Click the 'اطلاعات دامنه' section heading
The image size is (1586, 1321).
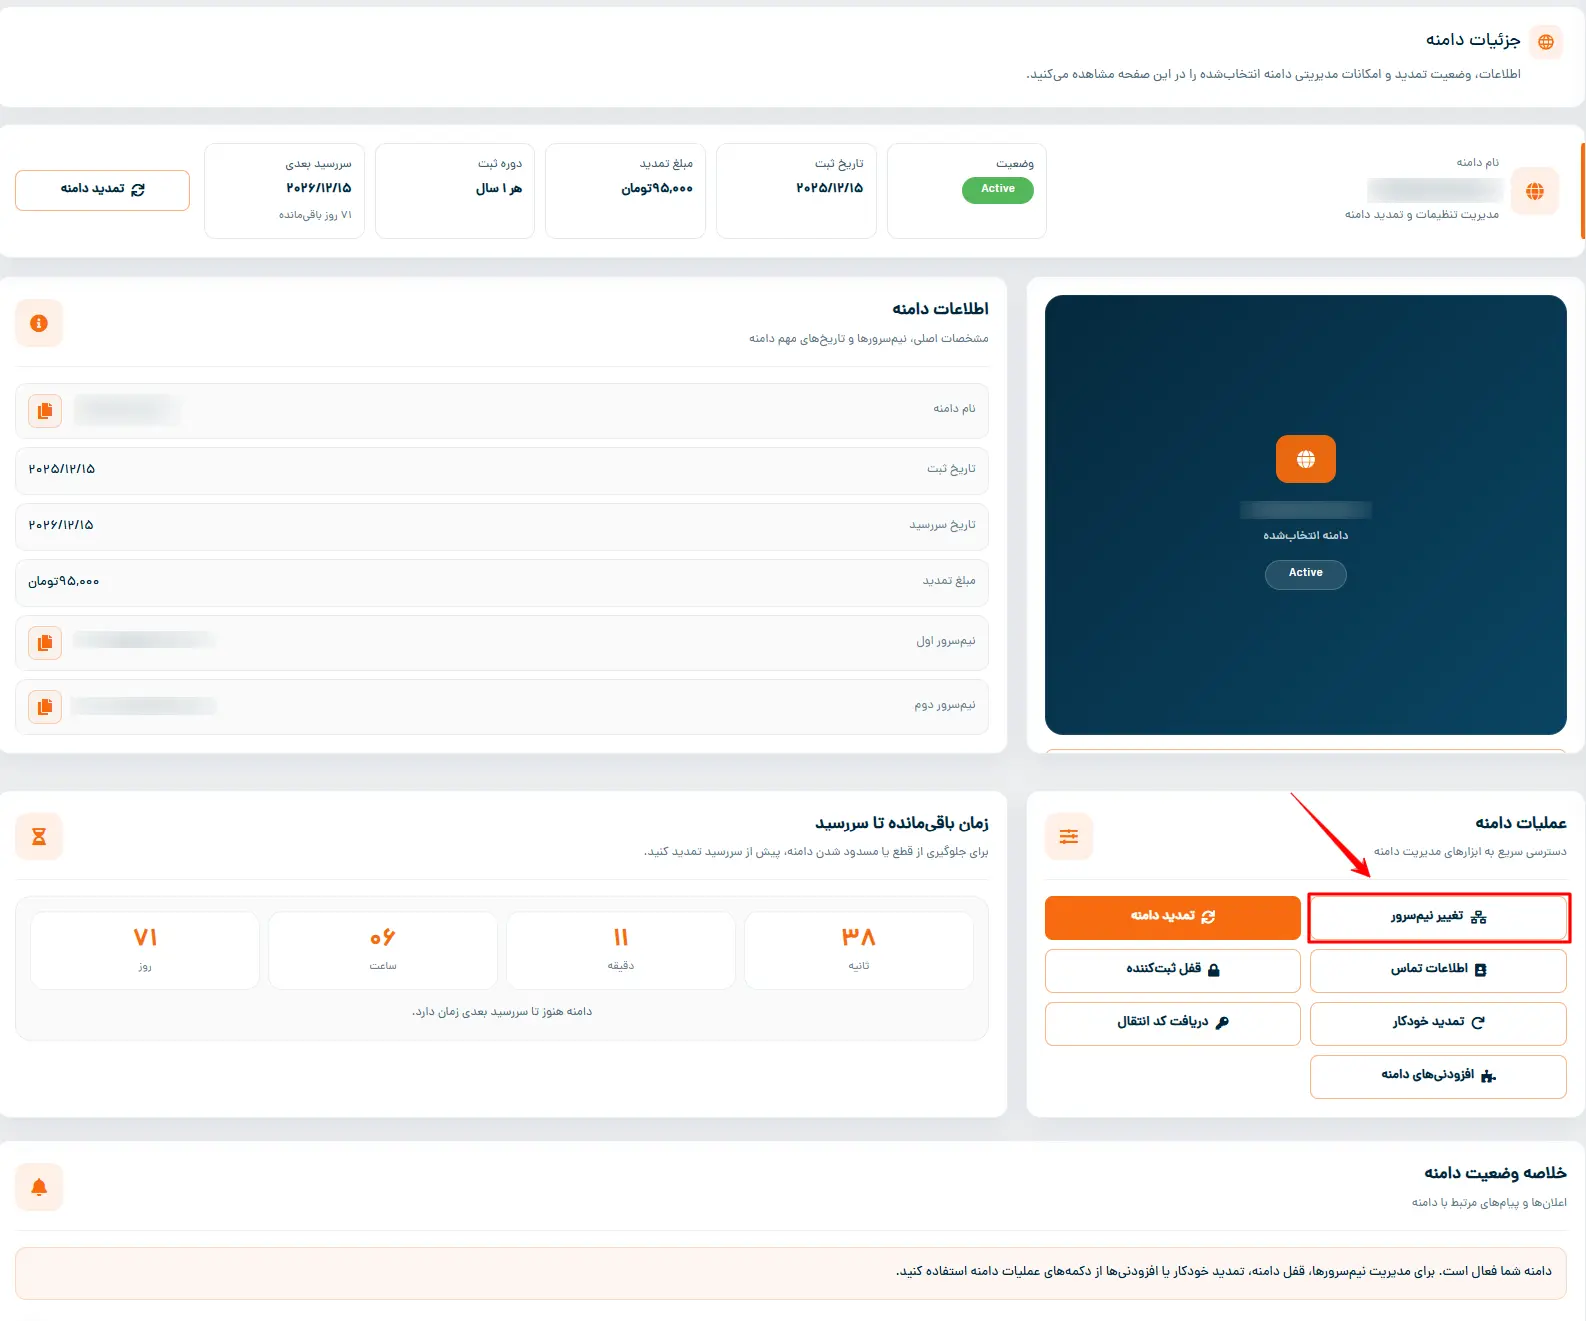point(941,309)
